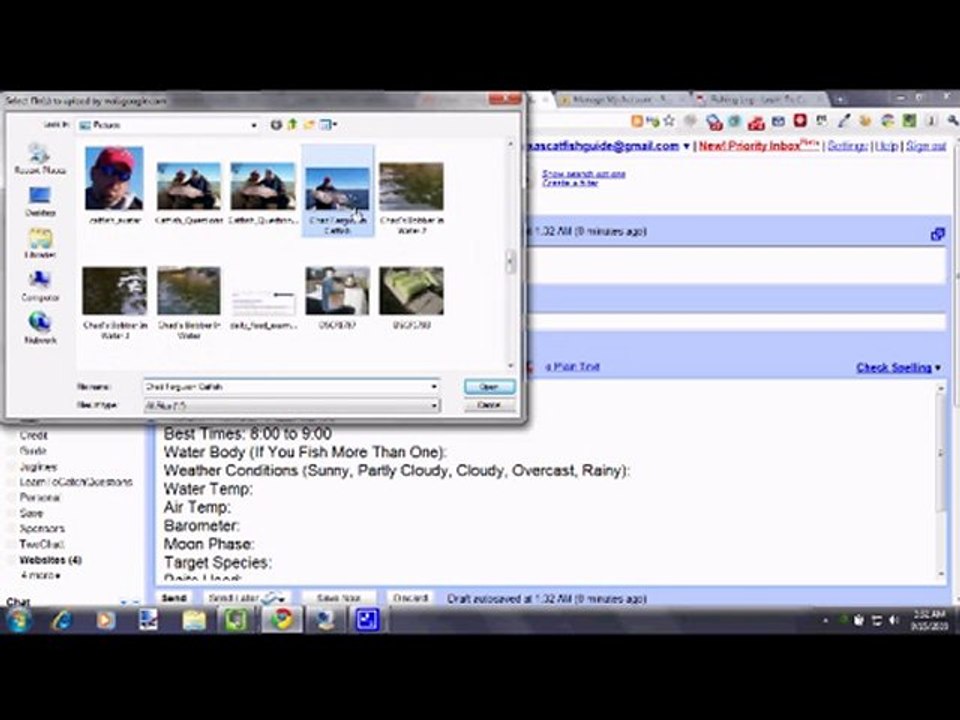The width and height of the screenshot is (960, 720).
Task: Create a new folder in the dialog
Action: coord(309,124)
